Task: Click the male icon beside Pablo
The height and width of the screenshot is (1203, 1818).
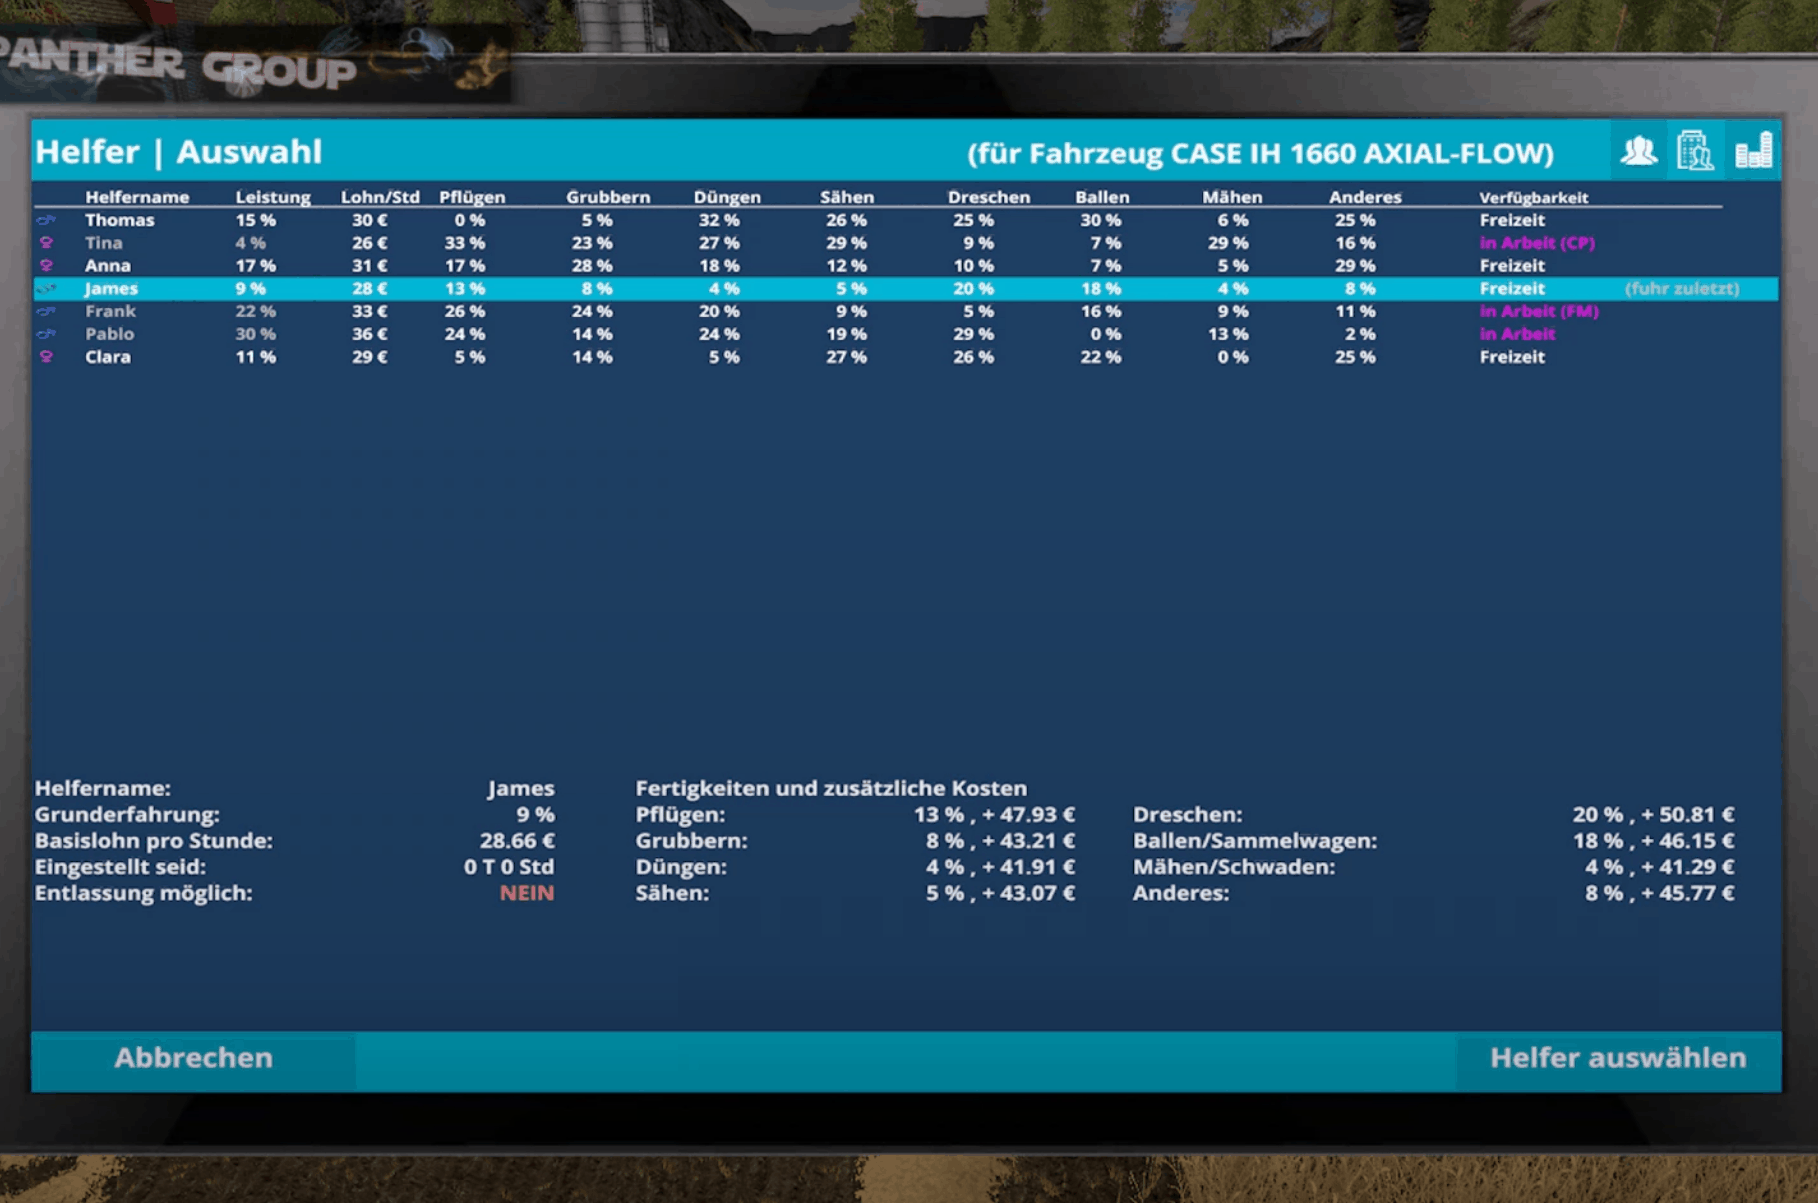Action: [46, 334]
